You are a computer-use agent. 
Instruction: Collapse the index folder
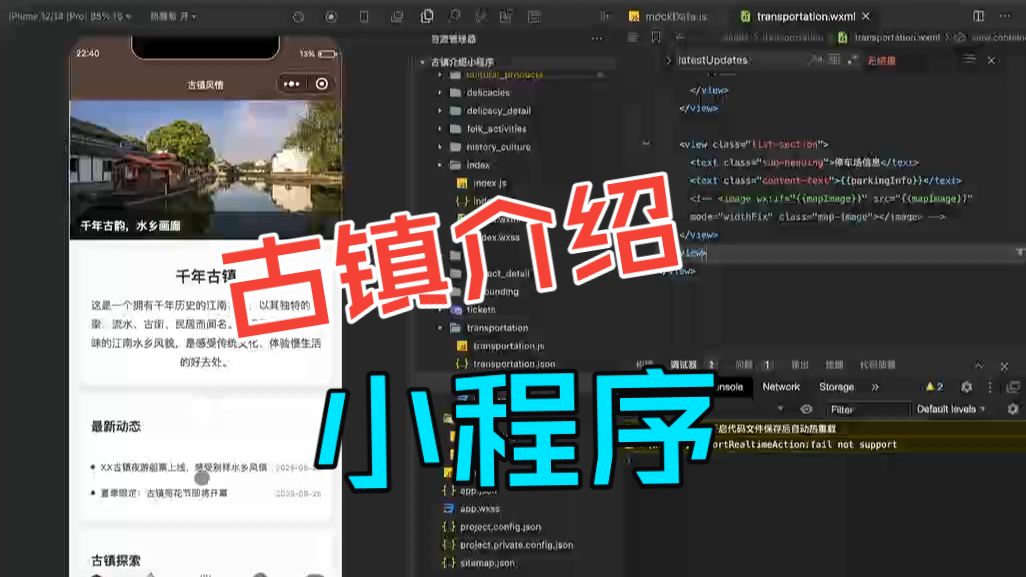point(440,166)
